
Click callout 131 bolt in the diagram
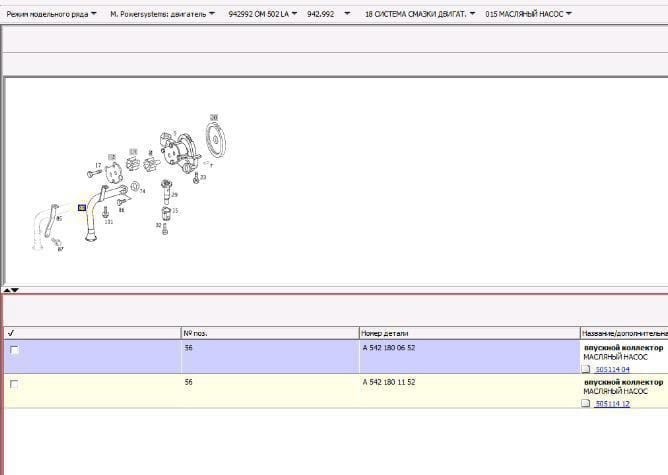tap(108, 221)
